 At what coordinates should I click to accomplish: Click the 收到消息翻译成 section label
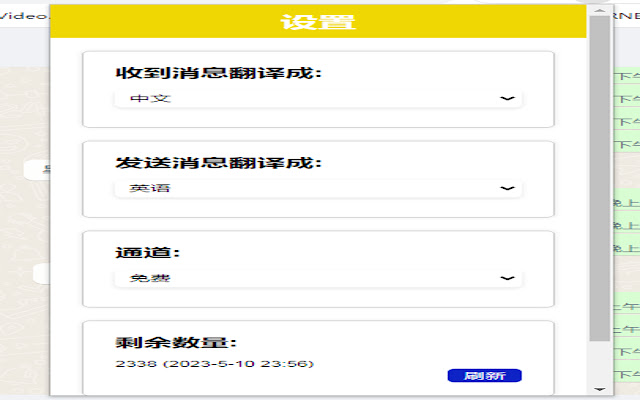coord(219,73)
